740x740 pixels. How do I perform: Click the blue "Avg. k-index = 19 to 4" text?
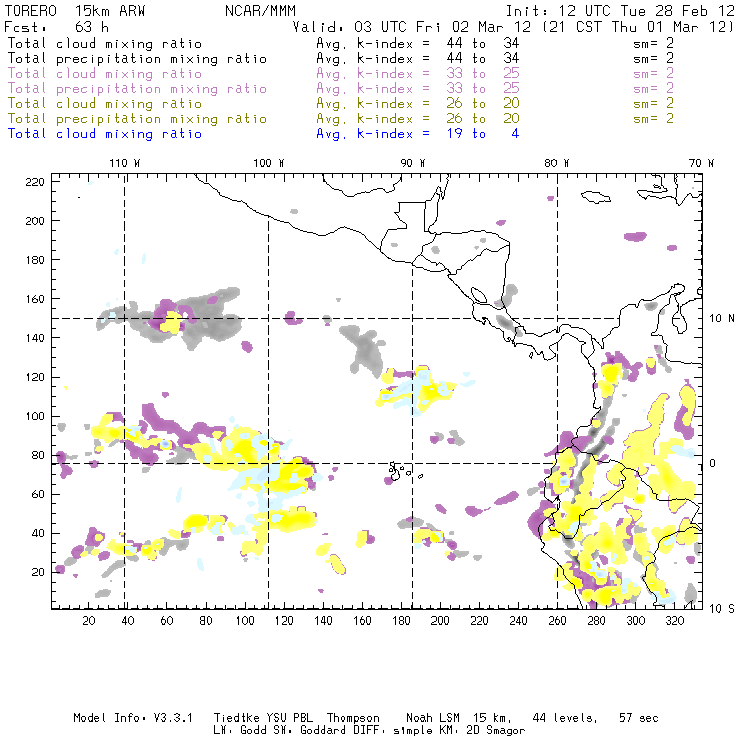click(x=418, y=134)
